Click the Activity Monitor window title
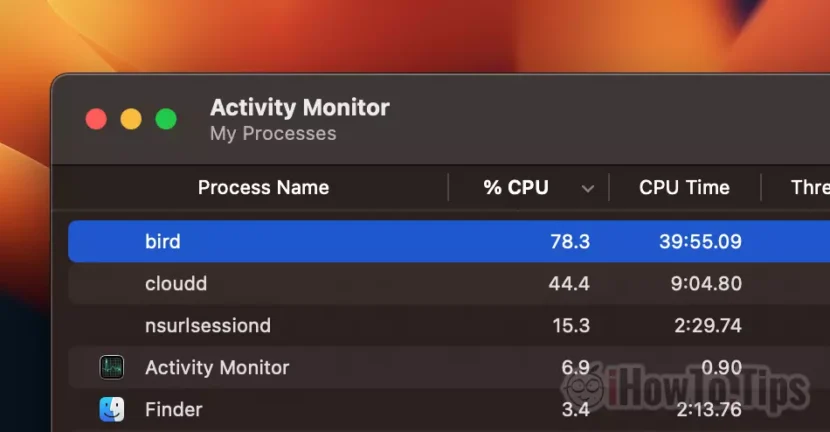The height and width of the screenshot is (432, 830). pos(299,107)
